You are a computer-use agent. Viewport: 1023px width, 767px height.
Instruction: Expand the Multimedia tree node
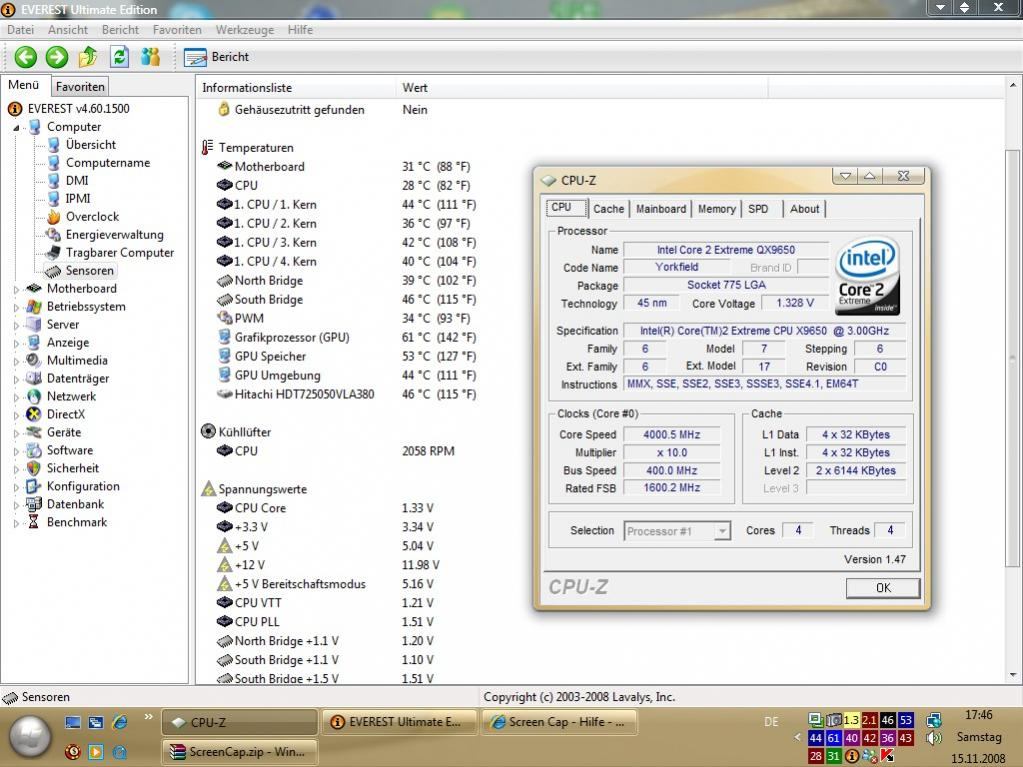click(x=16, y=361)
